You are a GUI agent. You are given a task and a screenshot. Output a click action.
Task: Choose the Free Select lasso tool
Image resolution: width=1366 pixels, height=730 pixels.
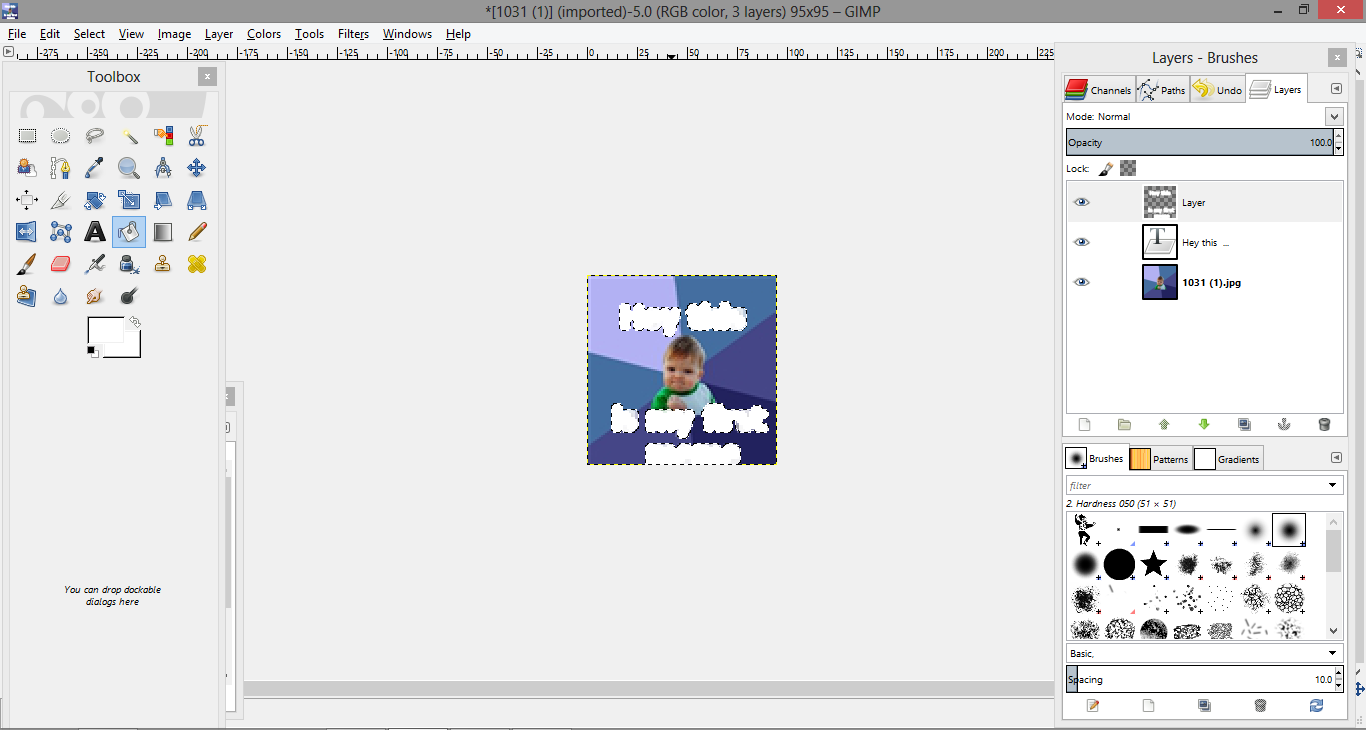[x=95, y=136]
